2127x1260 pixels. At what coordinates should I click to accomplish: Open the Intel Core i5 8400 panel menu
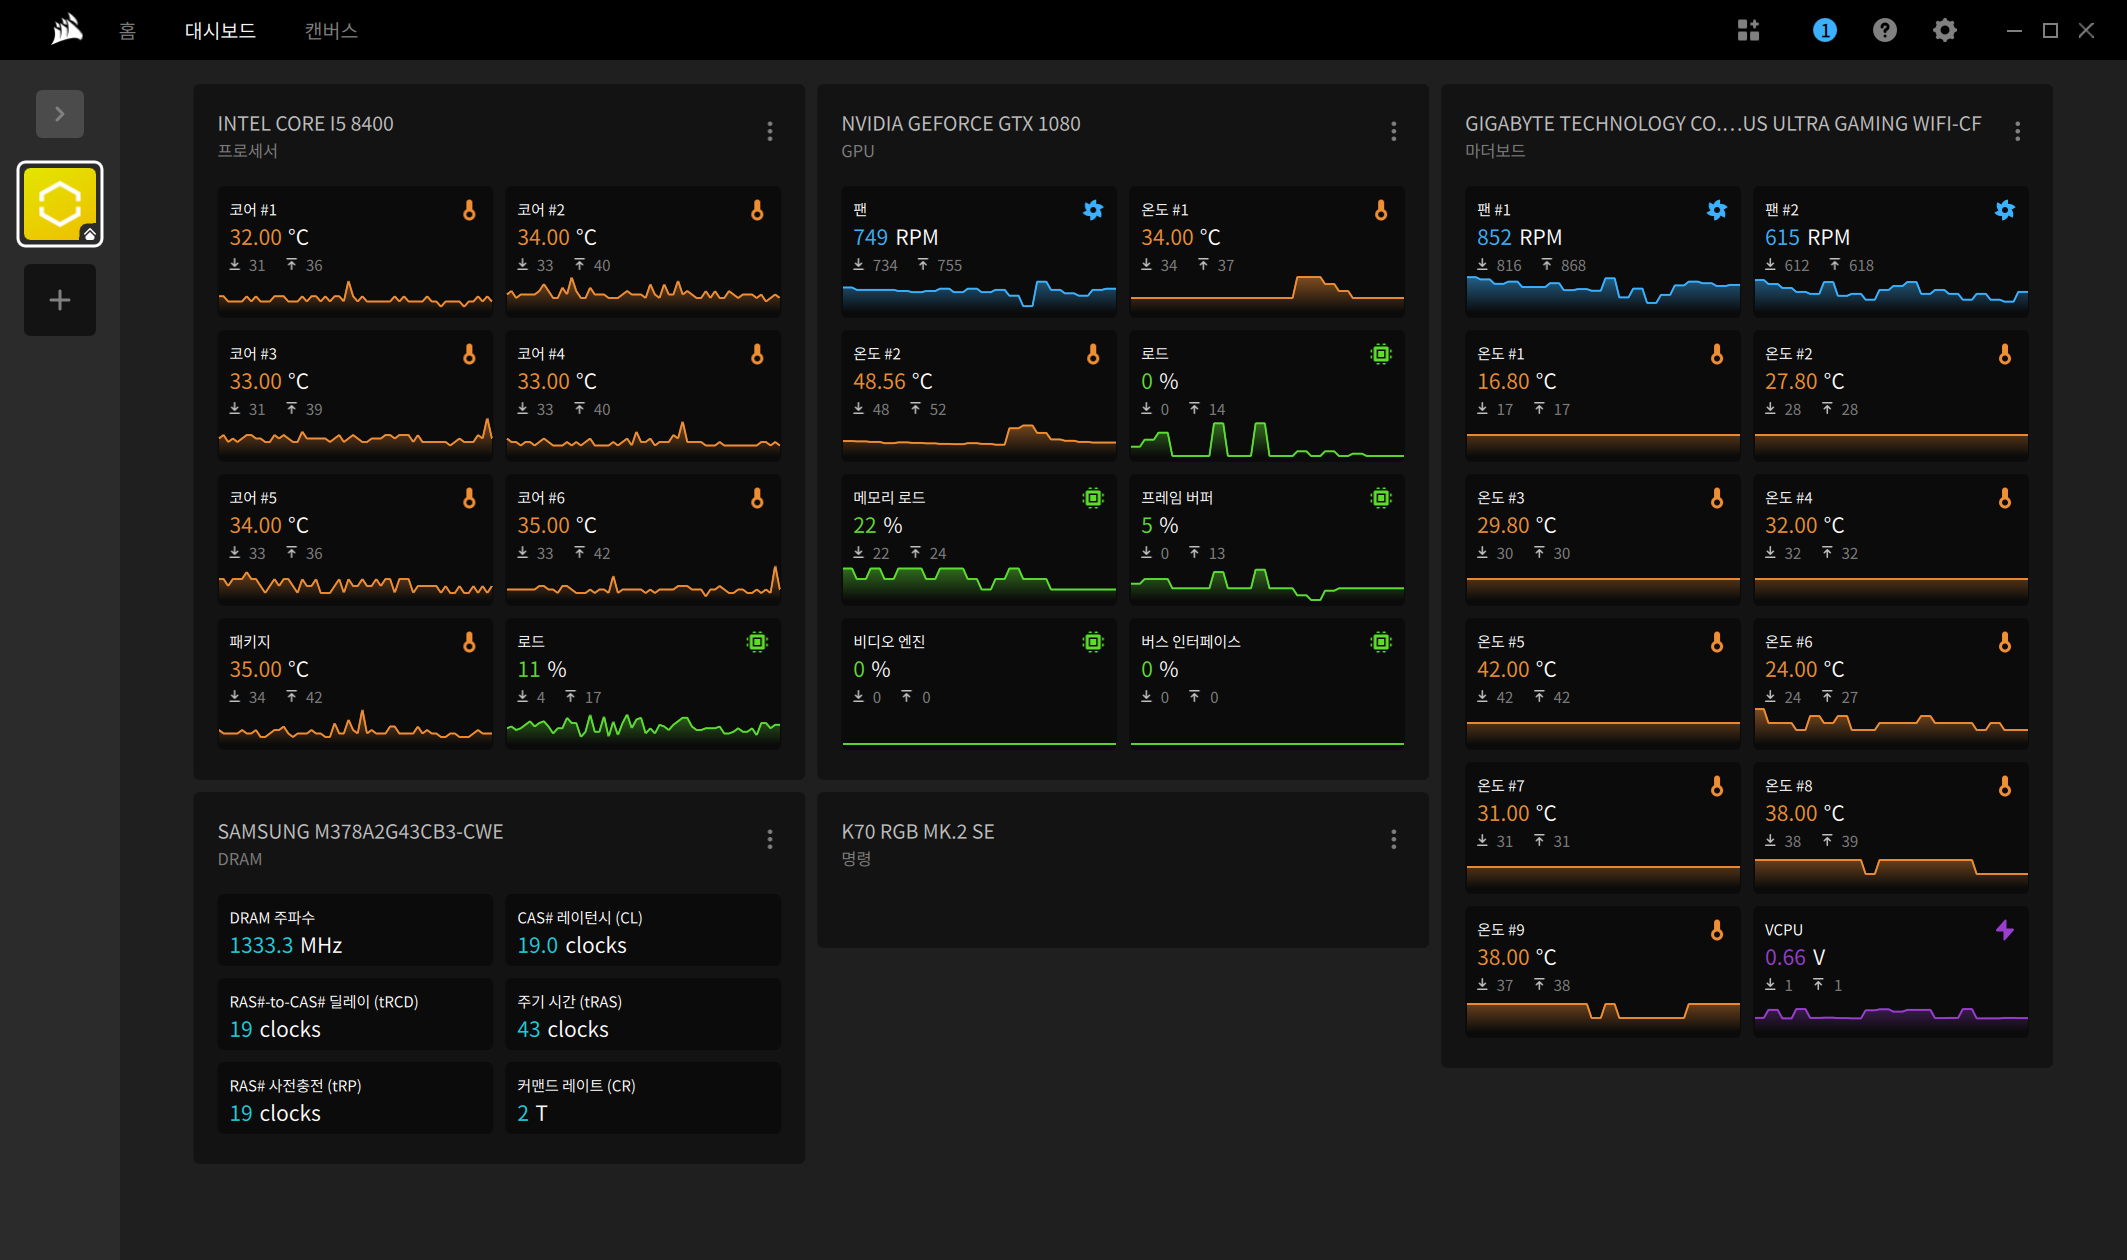tap(770, 131)
